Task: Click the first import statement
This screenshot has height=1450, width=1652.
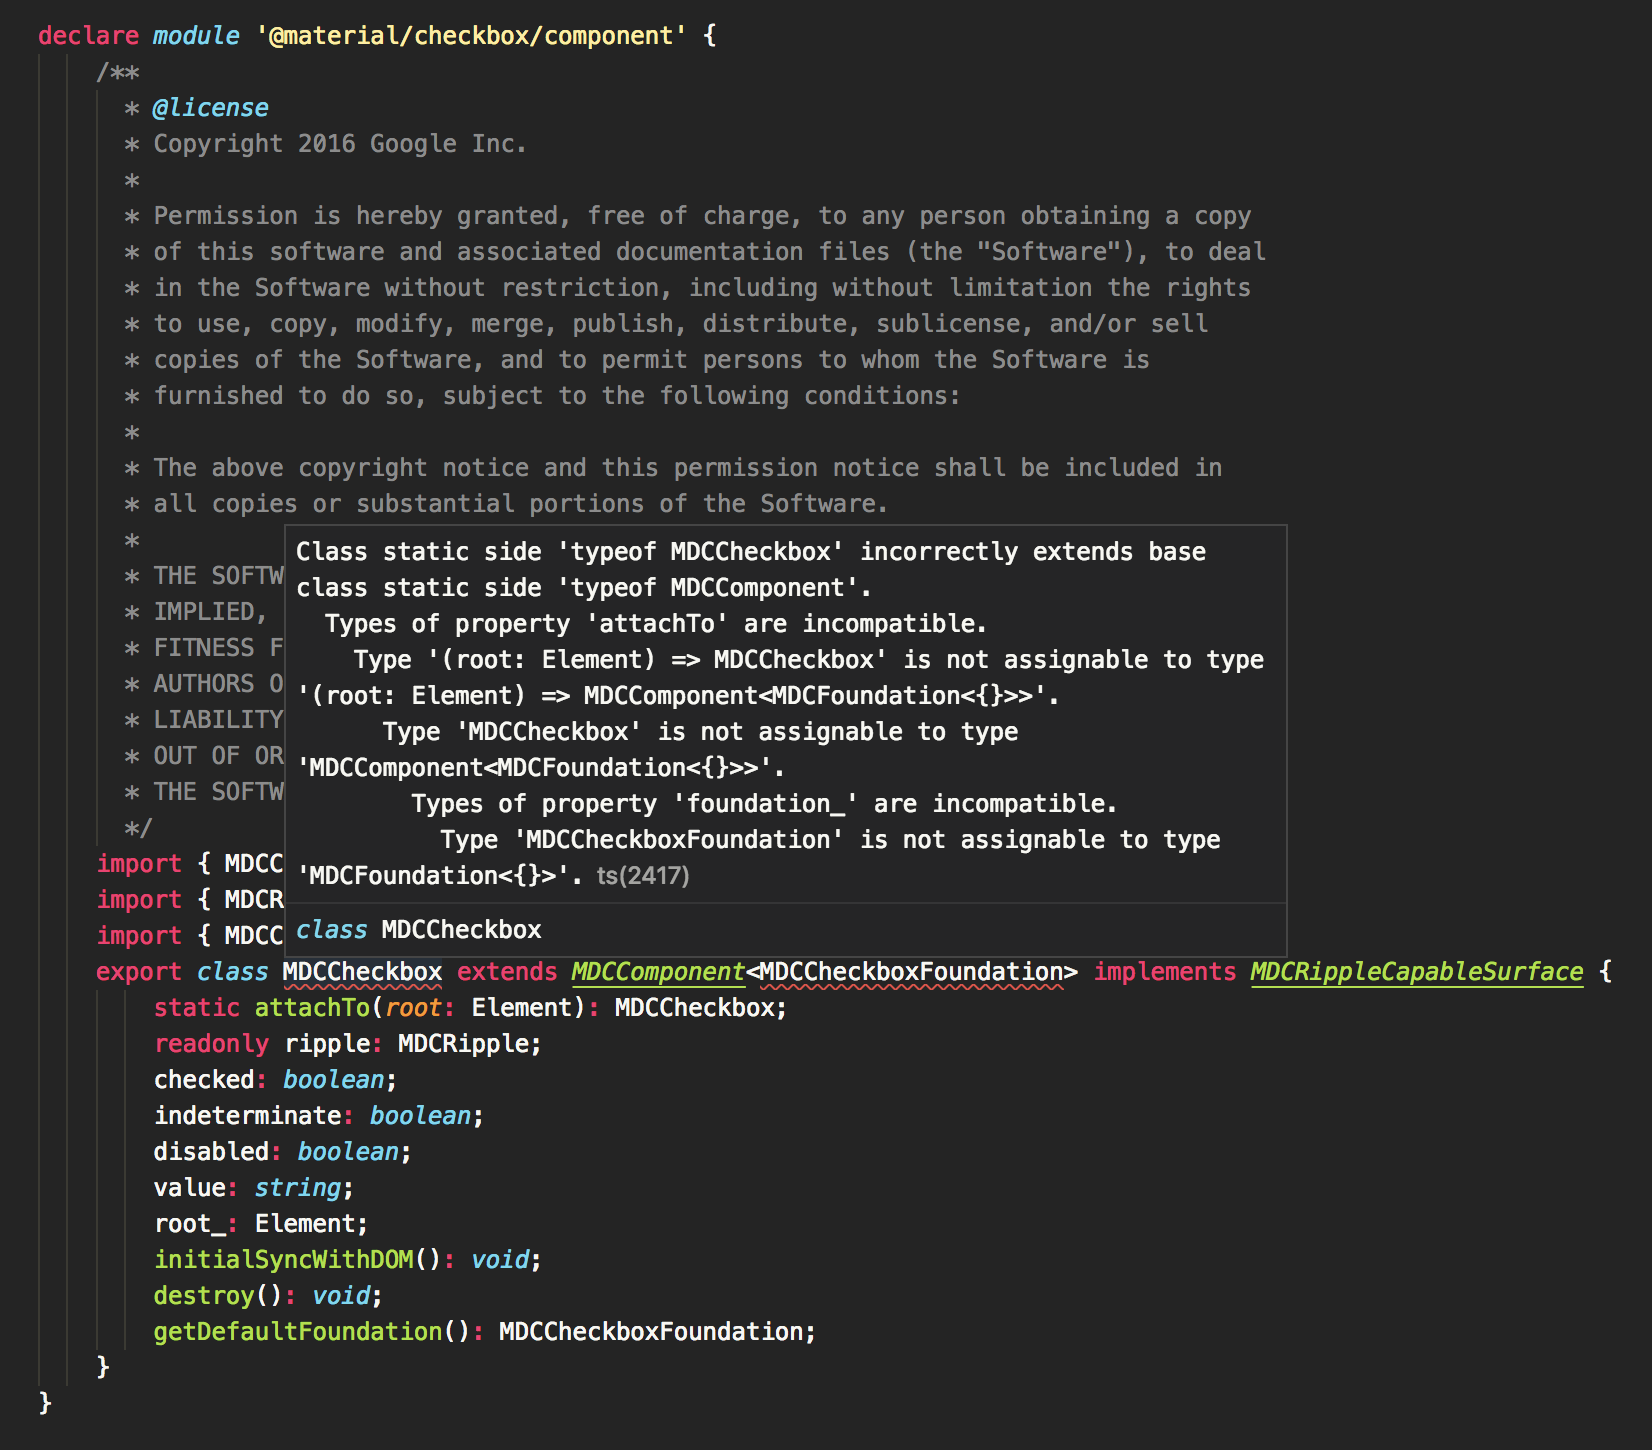Action: click(x=139, y=863)
